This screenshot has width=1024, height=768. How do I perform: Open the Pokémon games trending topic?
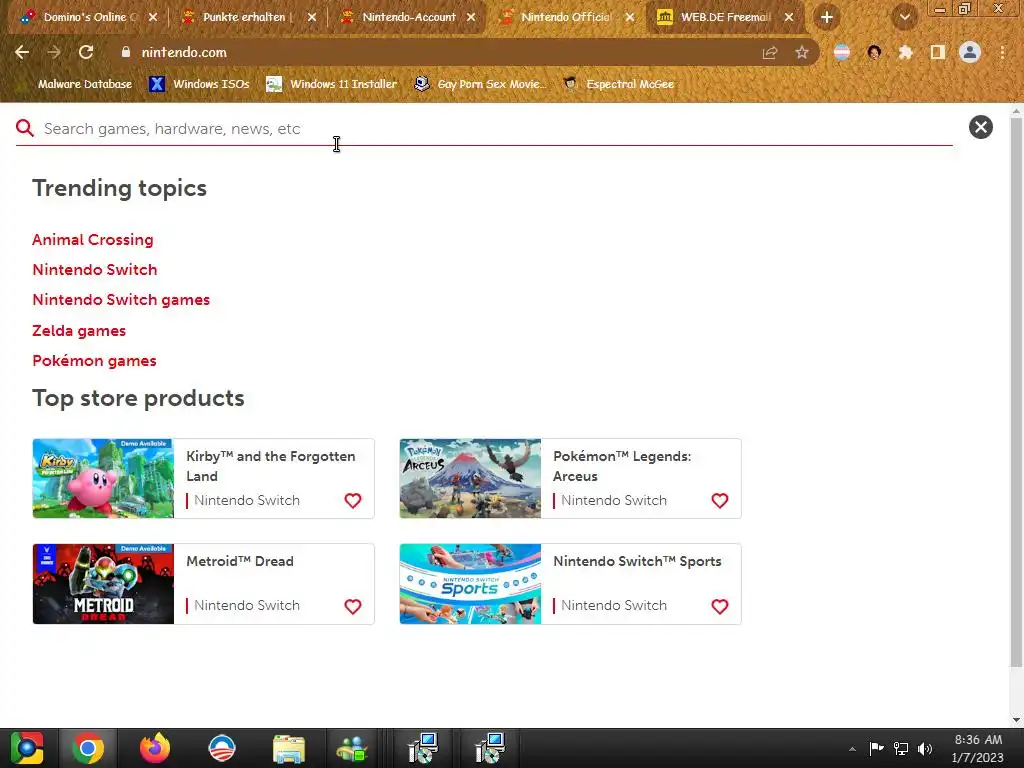pos(94,360)
